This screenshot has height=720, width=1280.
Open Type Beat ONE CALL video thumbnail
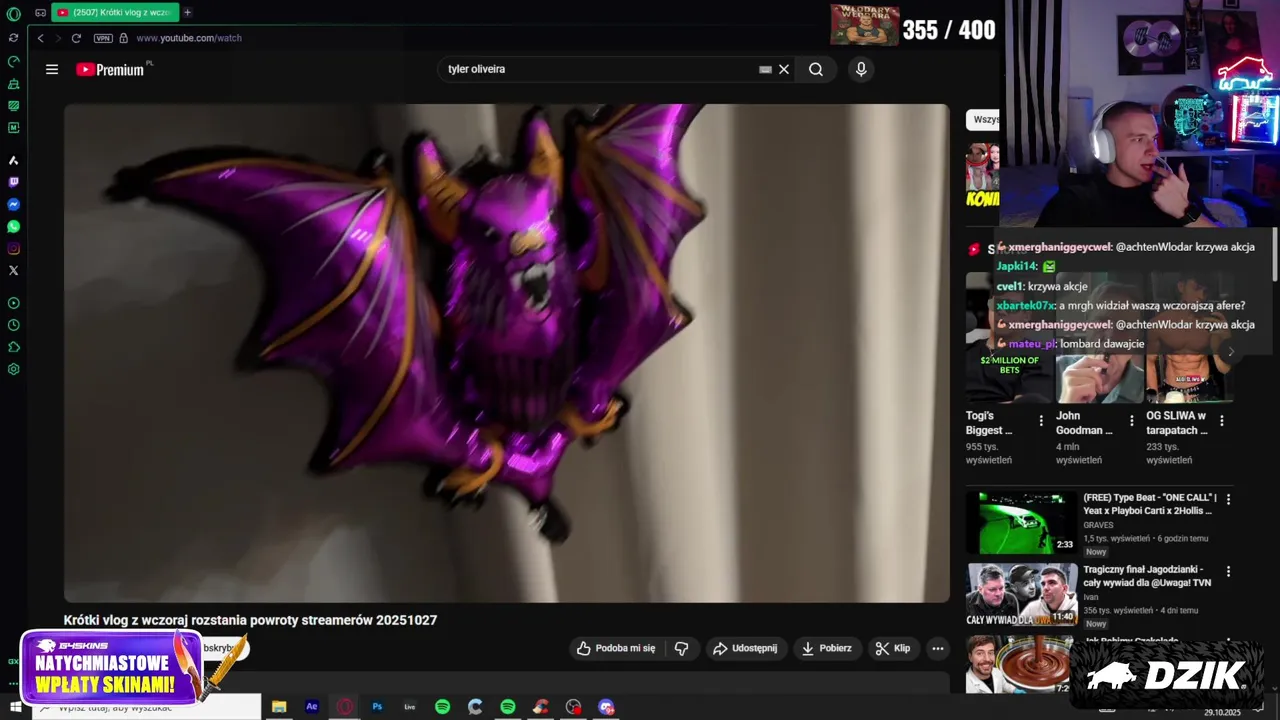point(1021,522)
